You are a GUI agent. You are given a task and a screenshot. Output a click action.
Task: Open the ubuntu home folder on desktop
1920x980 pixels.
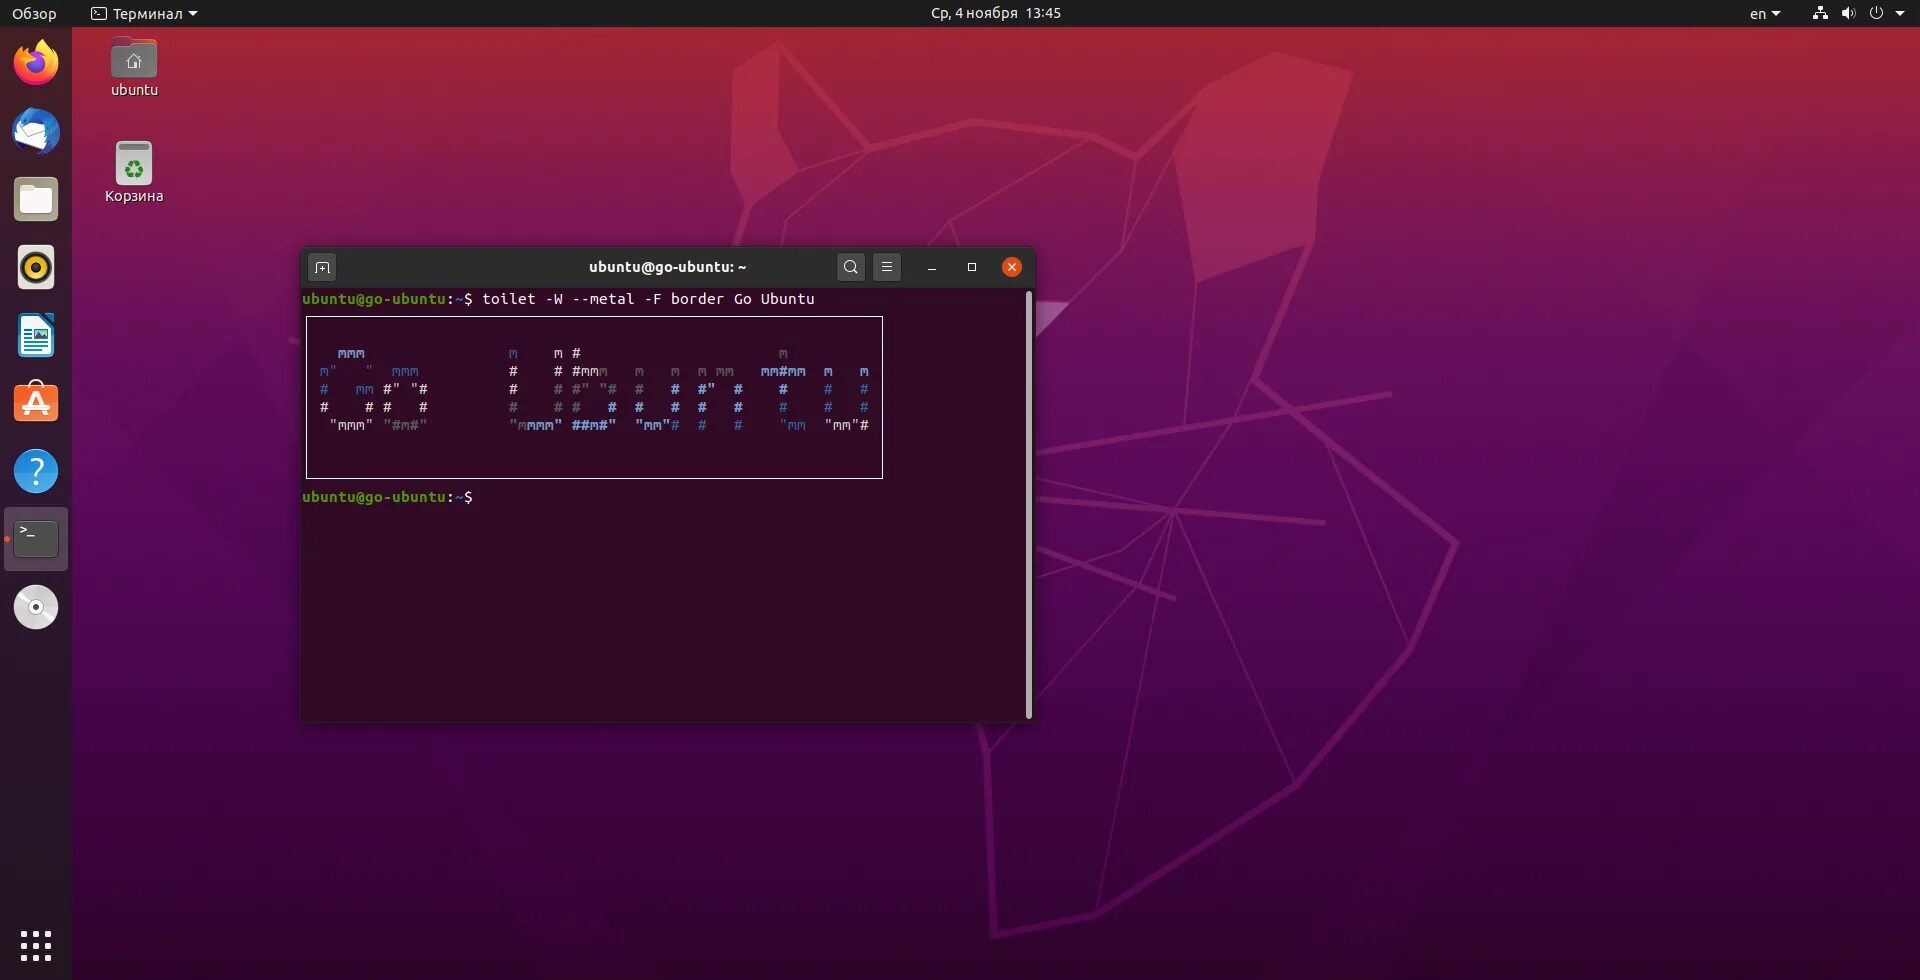134,68
